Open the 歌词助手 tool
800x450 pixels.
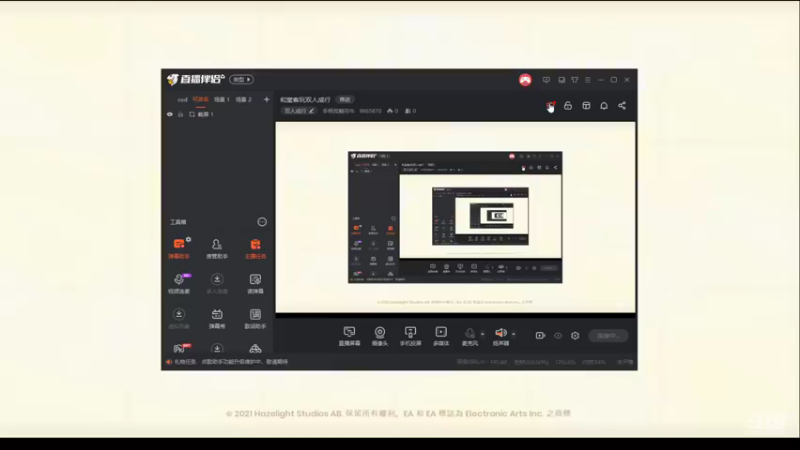click(x=255, y=318)
